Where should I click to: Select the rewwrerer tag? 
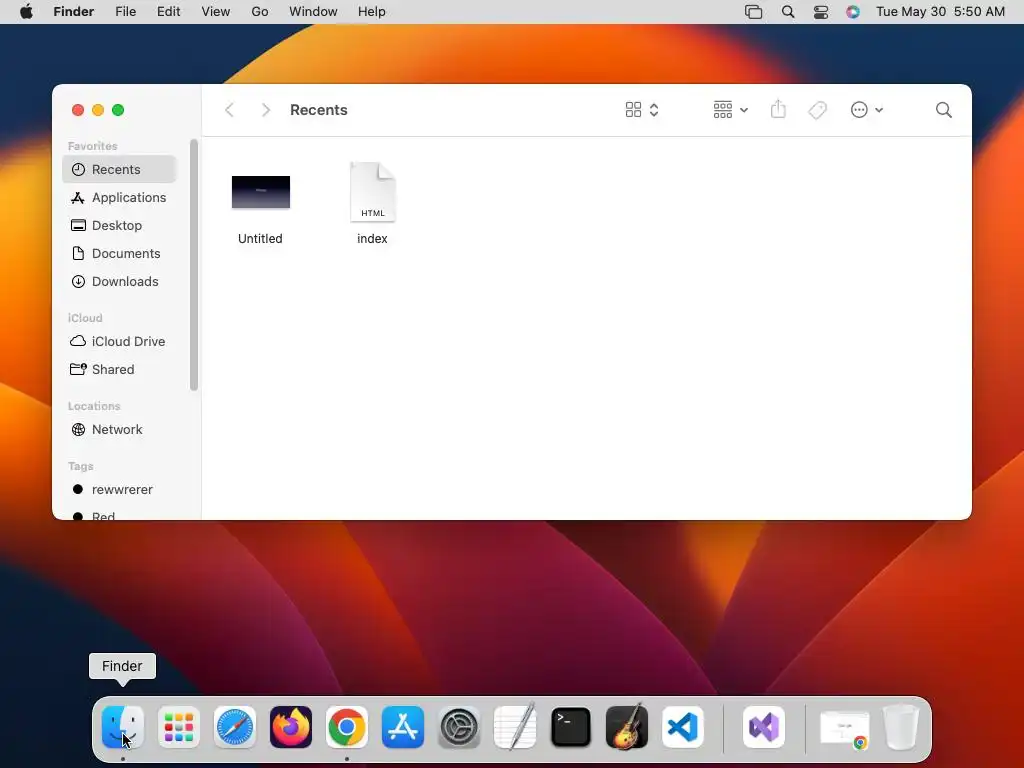[120, 490]
